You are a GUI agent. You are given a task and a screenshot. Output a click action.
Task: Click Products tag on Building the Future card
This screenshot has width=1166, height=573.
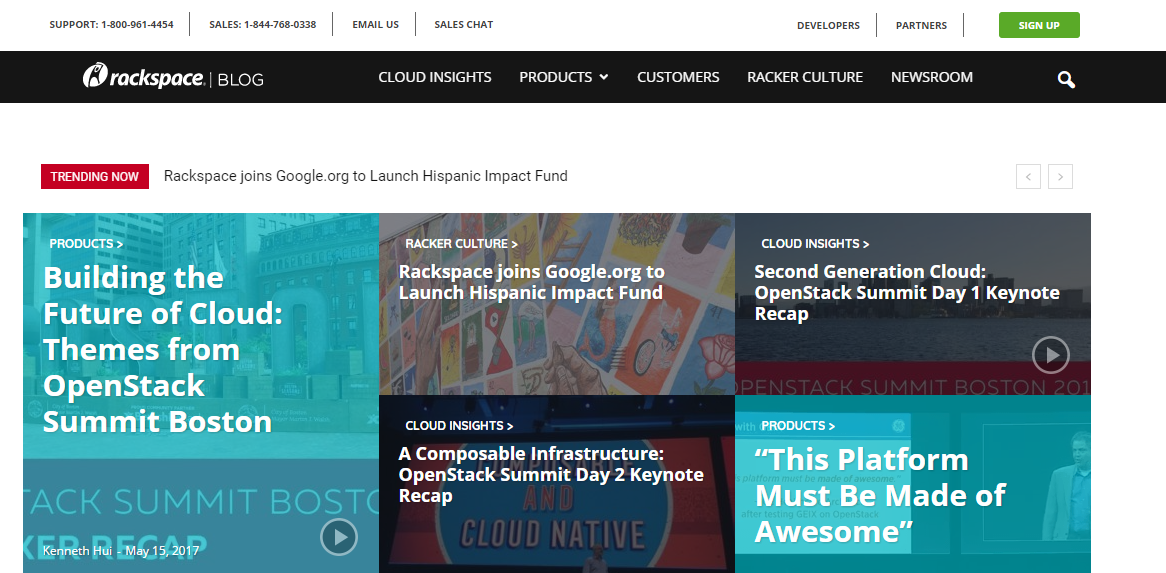[x=86, y=244]
